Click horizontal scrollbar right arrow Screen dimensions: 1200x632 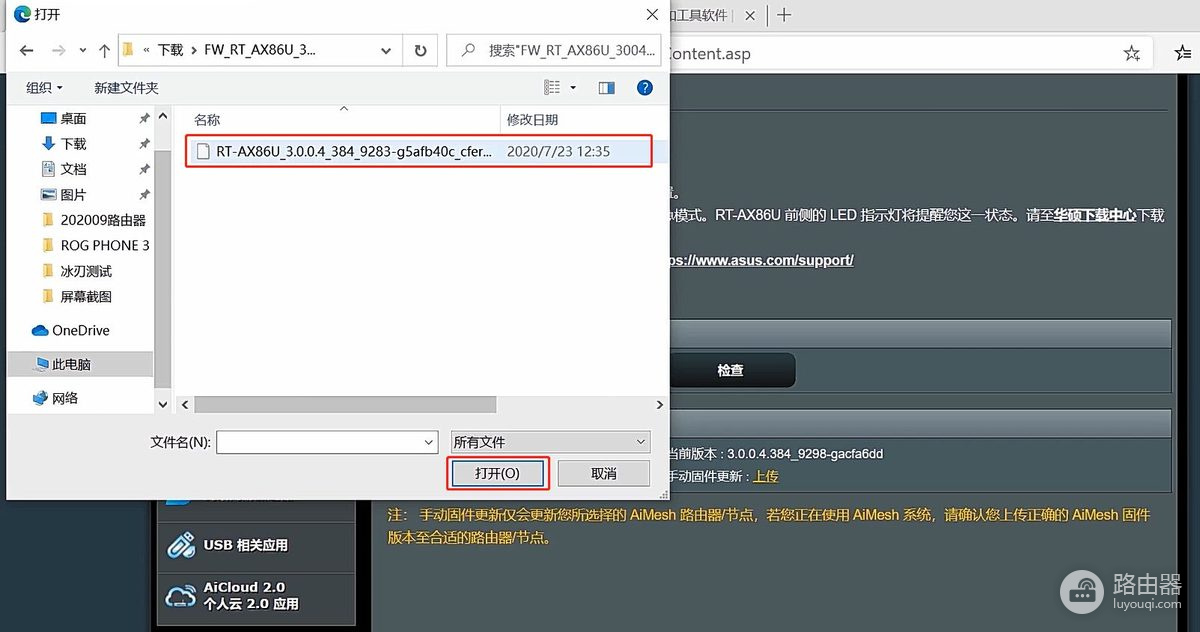659,404
